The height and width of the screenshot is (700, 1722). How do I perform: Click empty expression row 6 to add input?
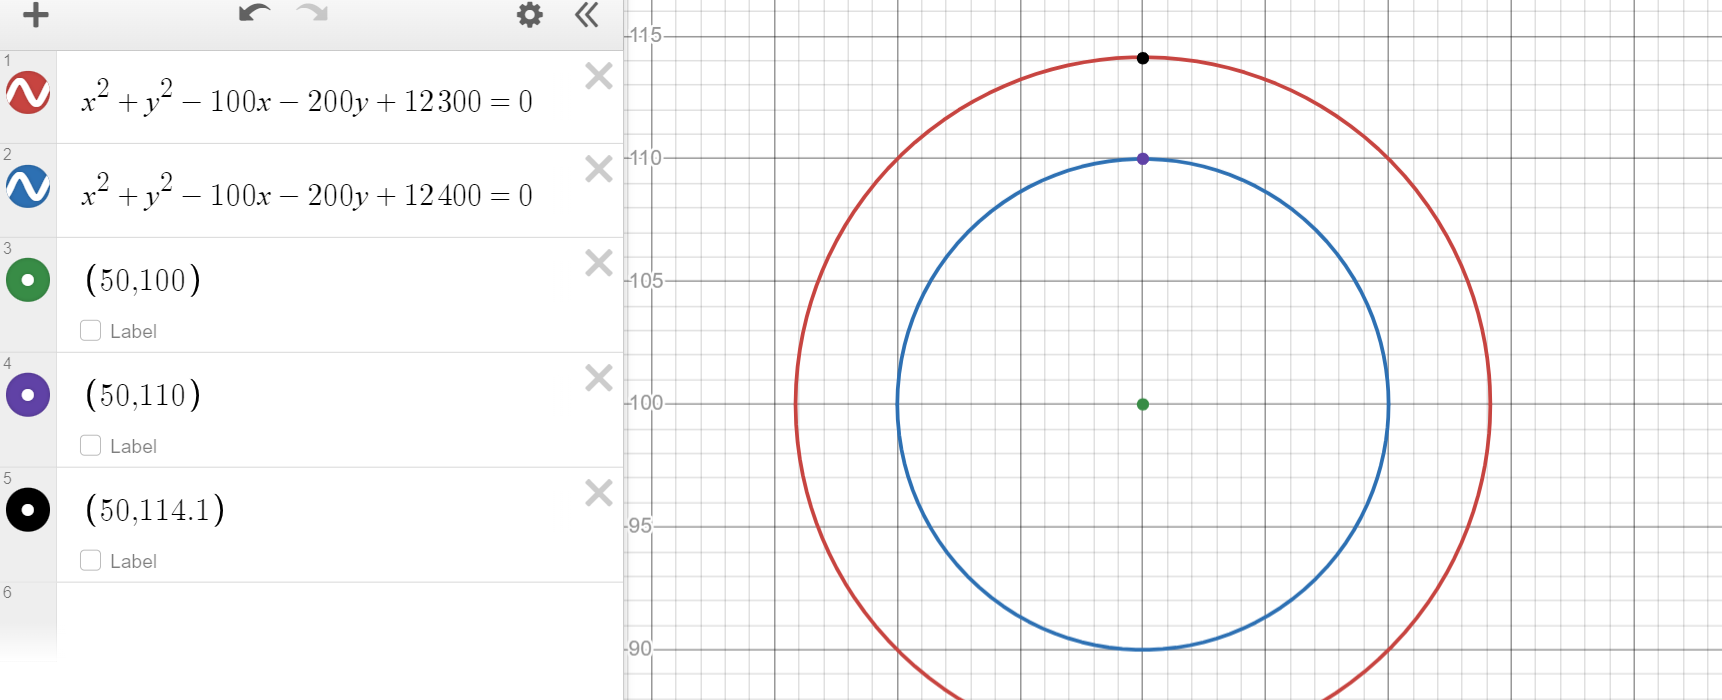point(340,620)
